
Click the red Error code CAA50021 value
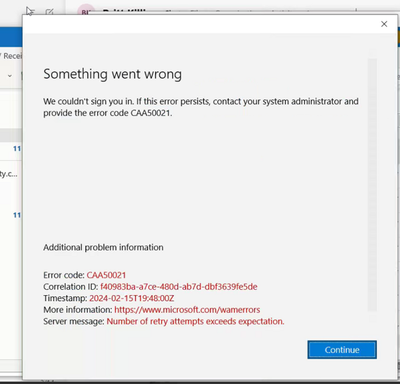pyautogui.click(x=106, y=275)
